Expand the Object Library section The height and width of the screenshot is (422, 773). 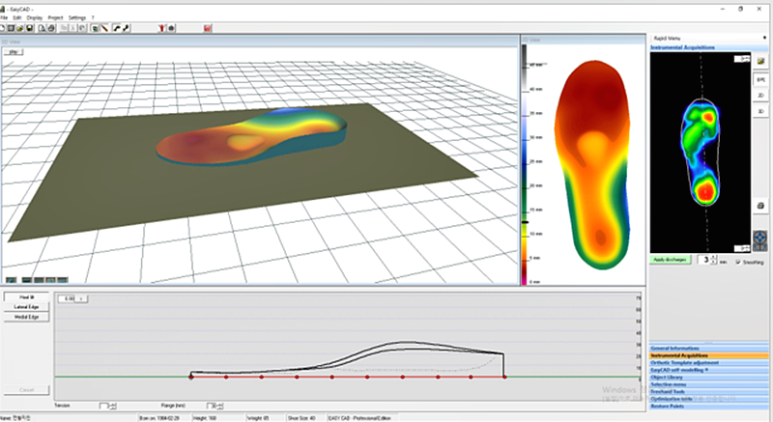pos(709,377)
